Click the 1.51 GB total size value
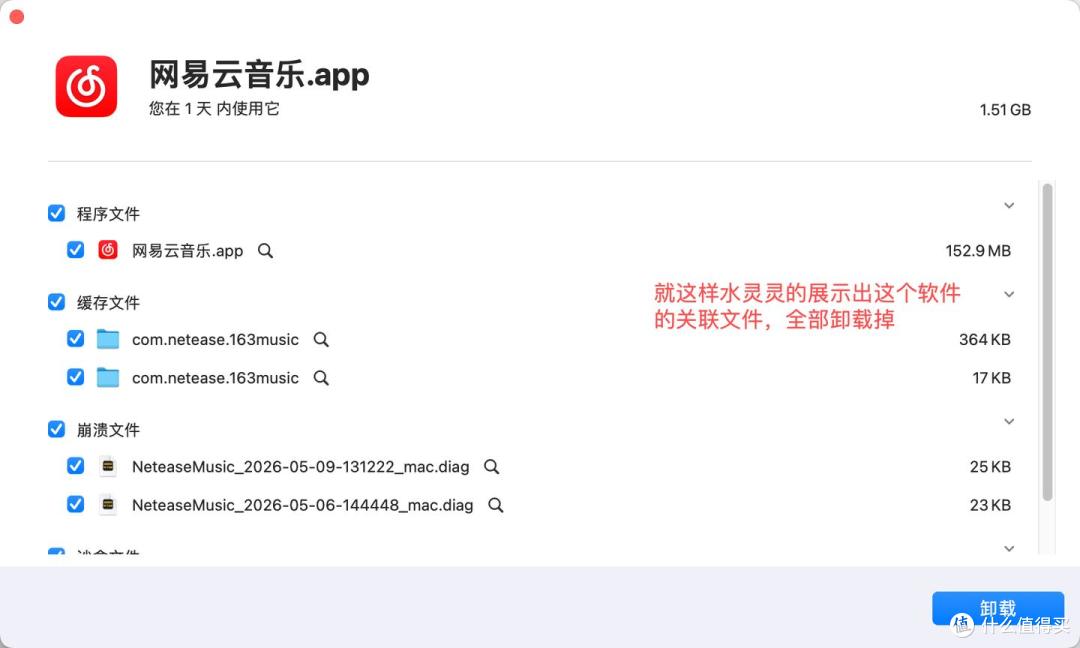Image resolution: width=1080 pixels, height=648 pixels. [x=1005, y=109]
